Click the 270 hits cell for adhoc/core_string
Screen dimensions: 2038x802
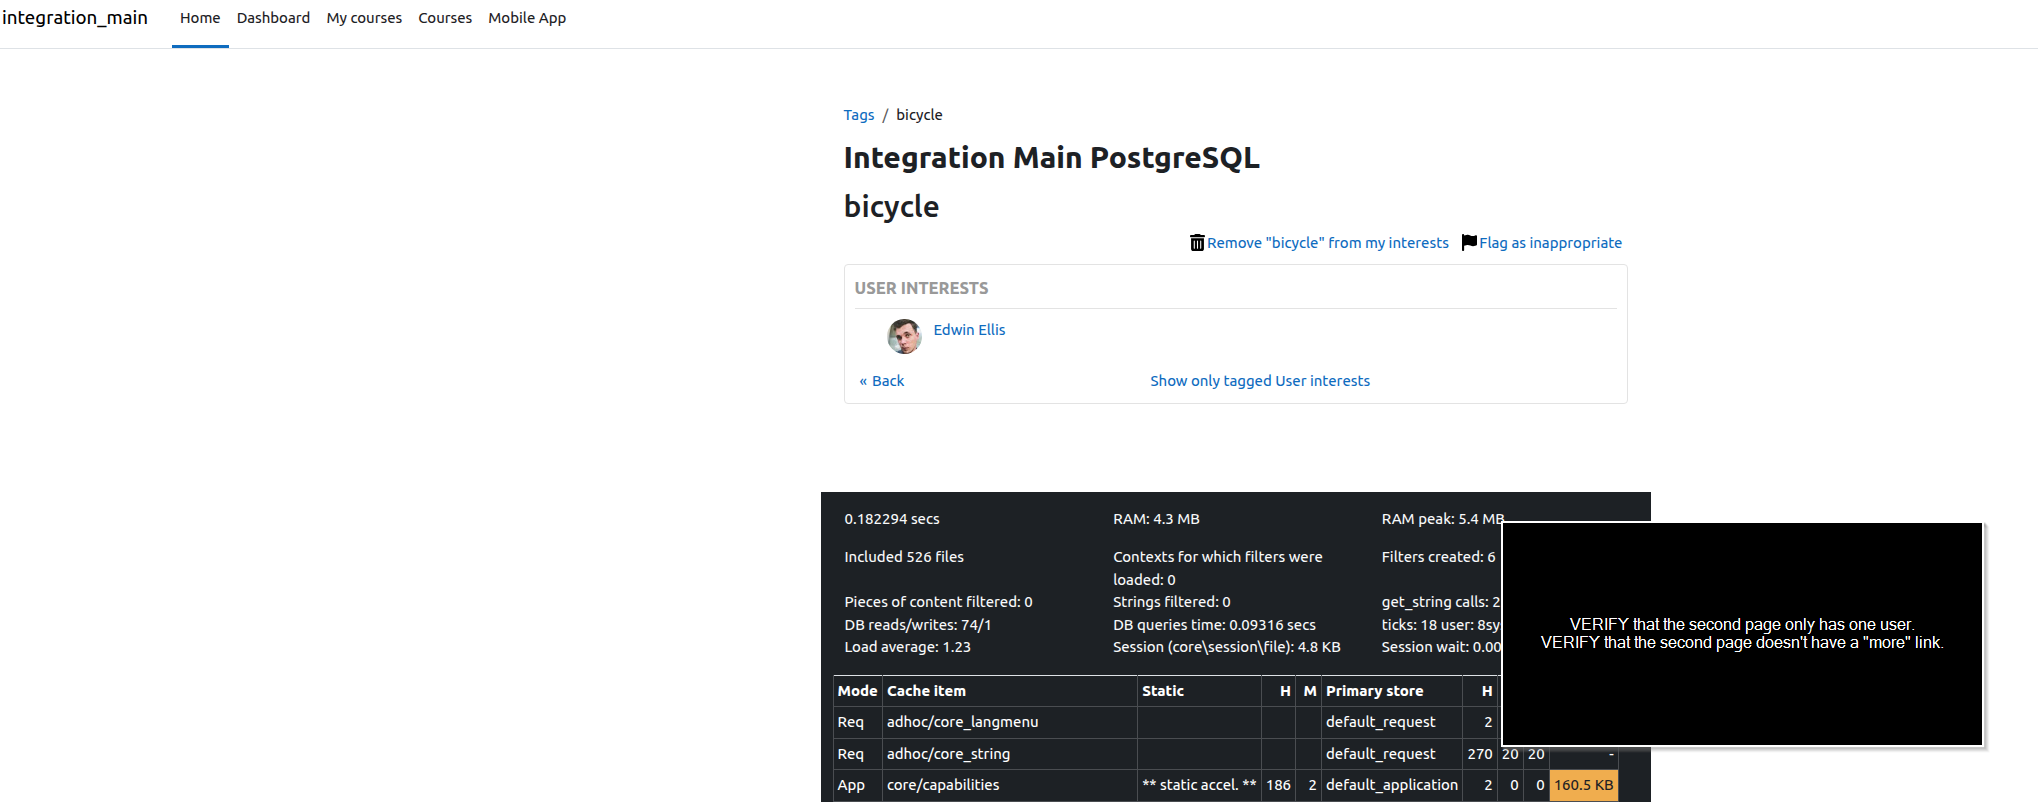1480,754
